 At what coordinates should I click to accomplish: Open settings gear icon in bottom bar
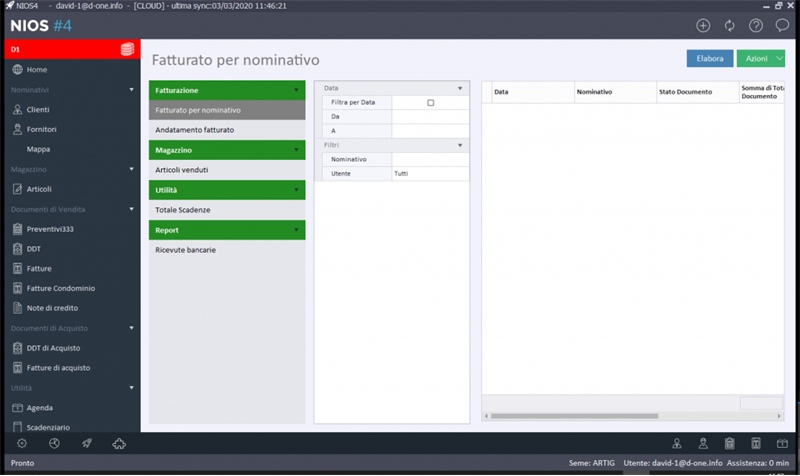click(x=22, y=443)
